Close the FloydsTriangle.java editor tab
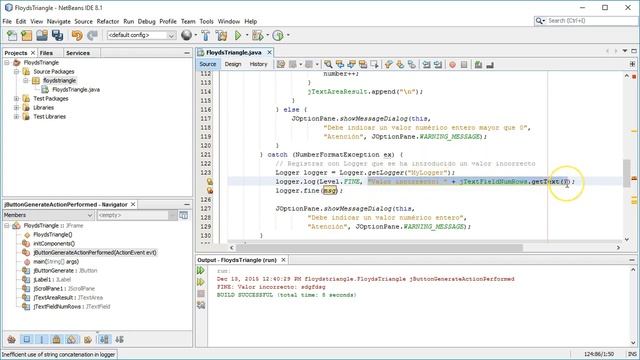 tap(269, 52)
